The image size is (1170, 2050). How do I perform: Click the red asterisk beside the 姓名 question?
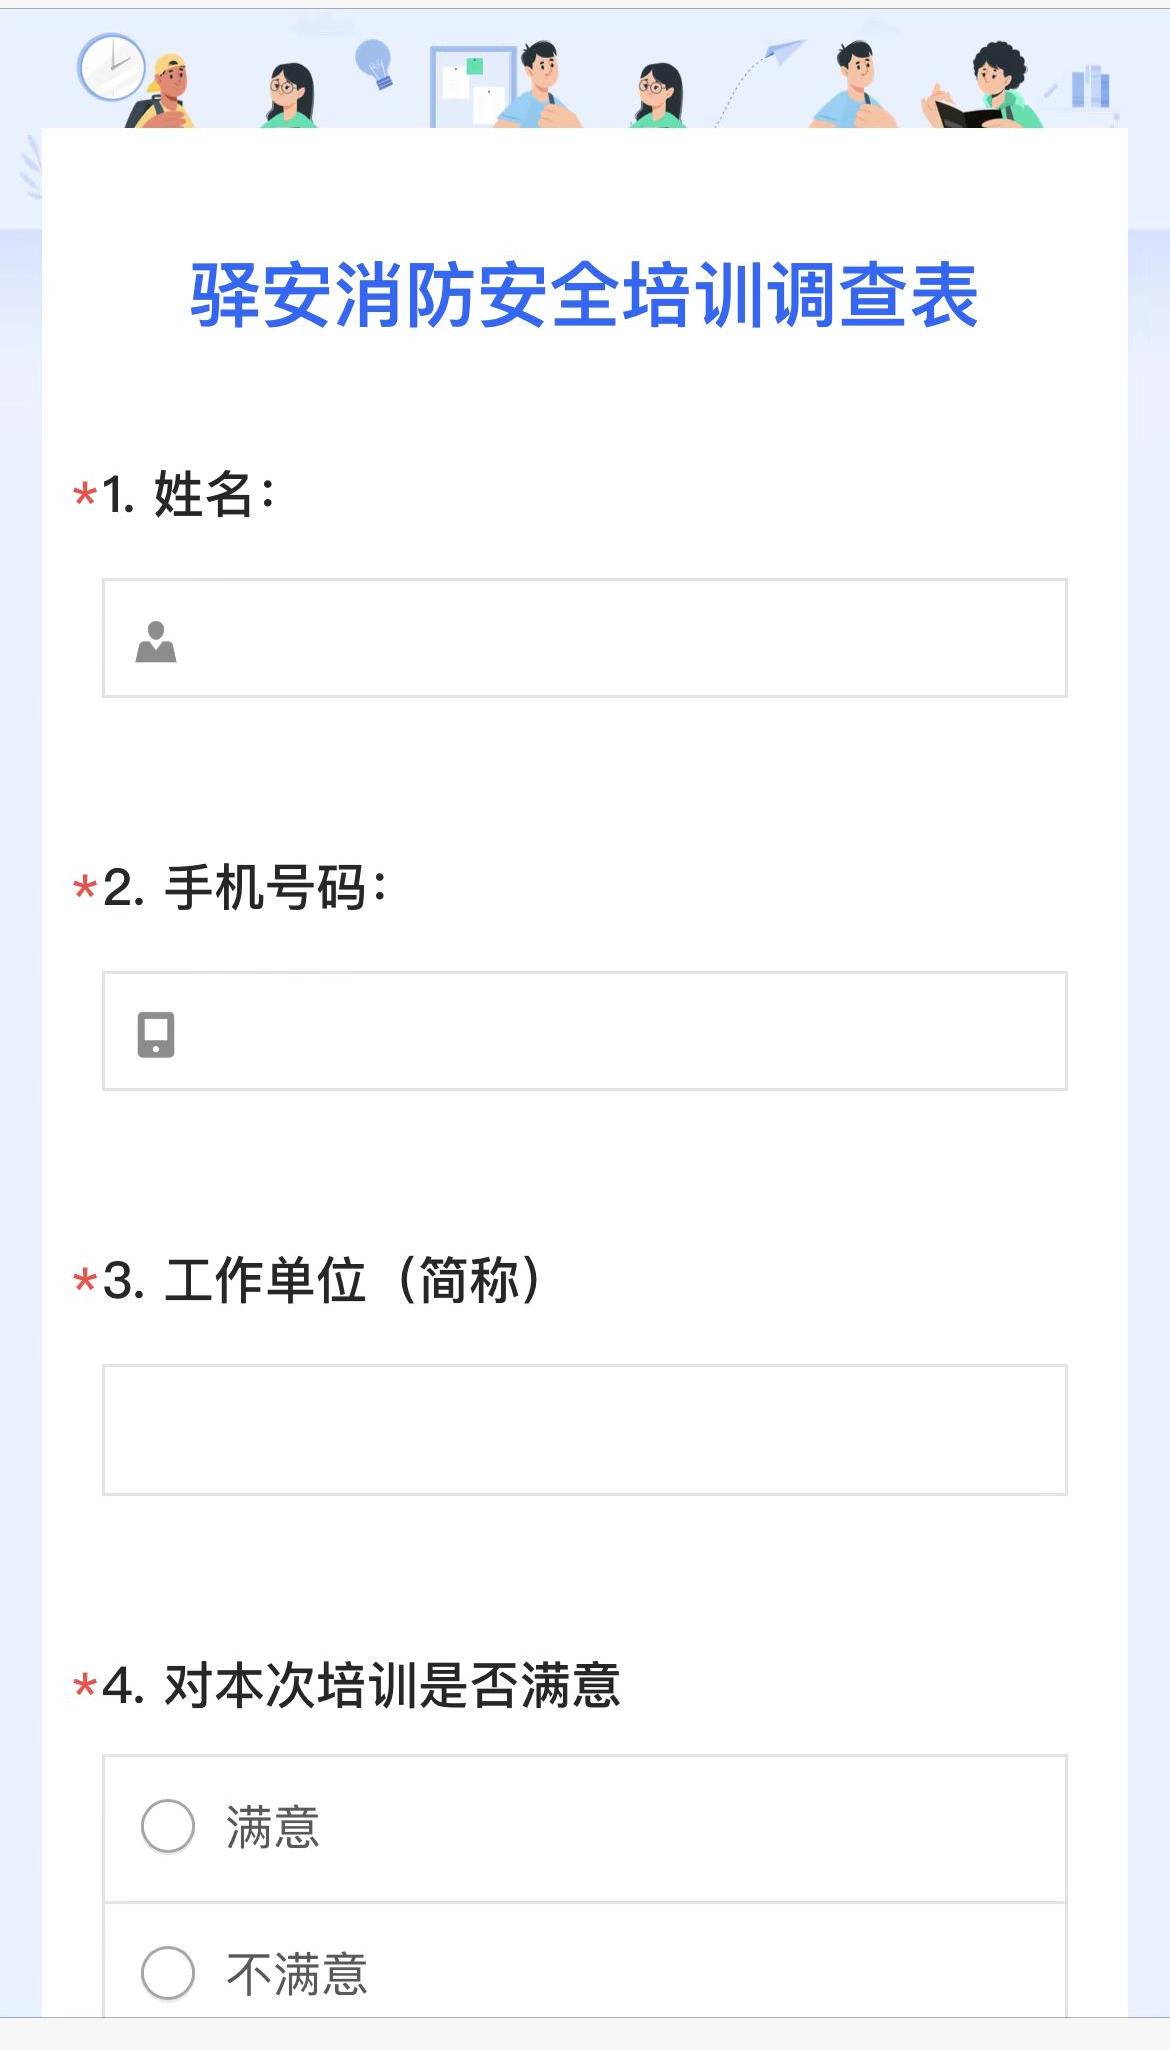[x=85, y=495]
